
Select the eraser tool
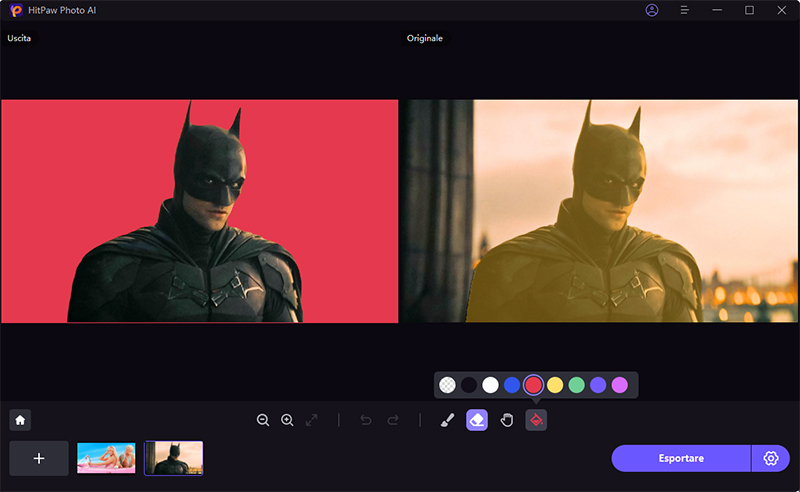pos(477,420)
